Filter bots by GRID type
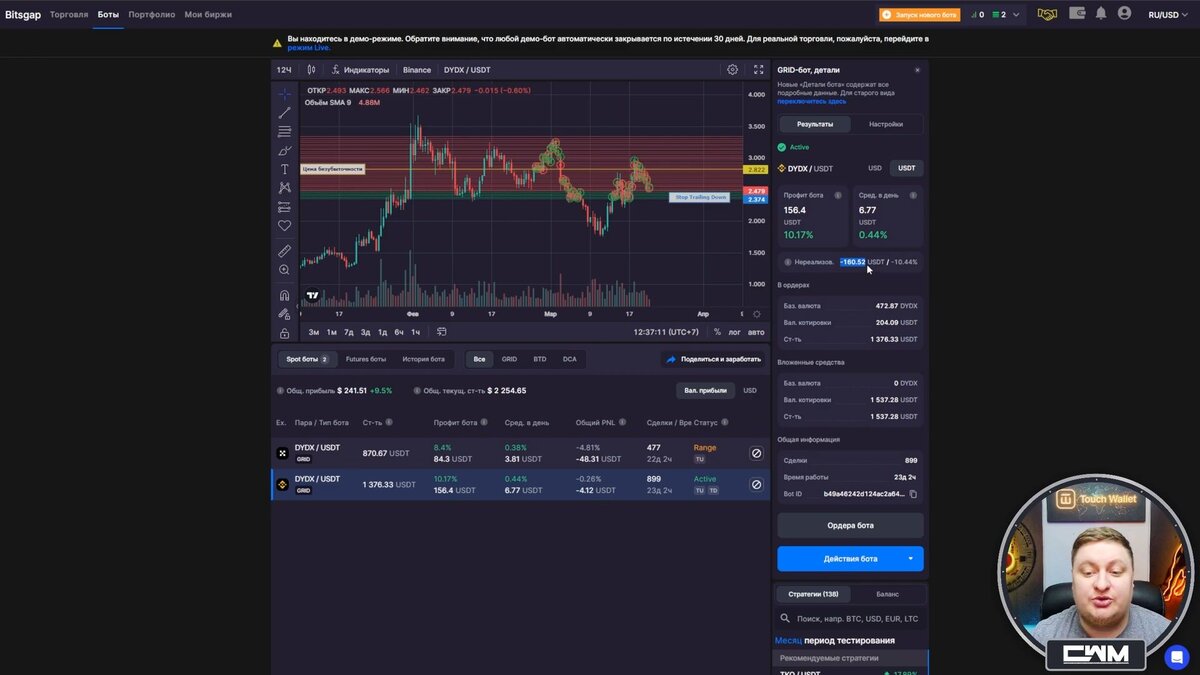1200x675 pixels. pyautogui.click(x=510, y=359)
